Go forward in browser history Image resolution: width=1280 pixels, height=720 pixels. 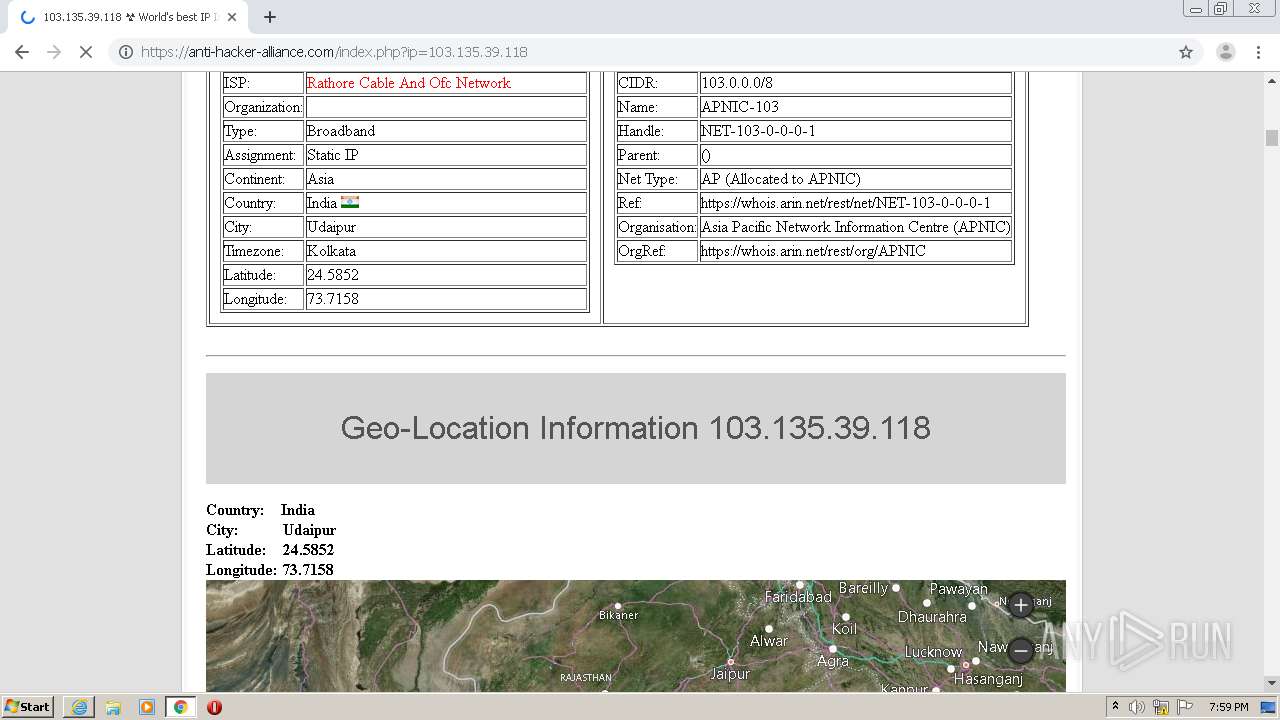pyautogui.click(x=54, y=52)
